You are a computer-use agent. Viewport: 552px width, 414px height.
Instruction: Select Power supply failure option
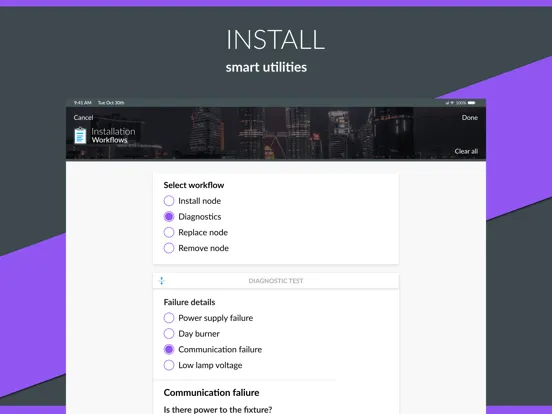pyautogui.click(x=169, y=318)
